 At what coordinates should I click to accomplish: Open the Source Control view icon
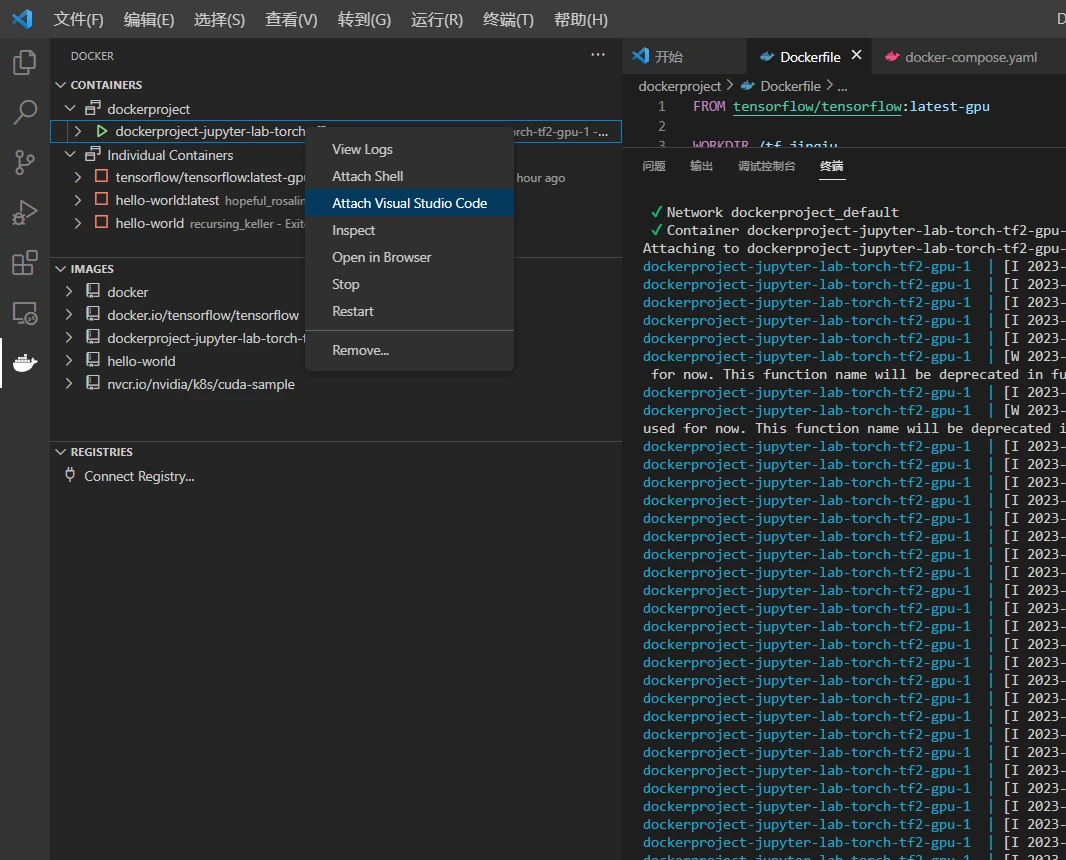point(24,162)
